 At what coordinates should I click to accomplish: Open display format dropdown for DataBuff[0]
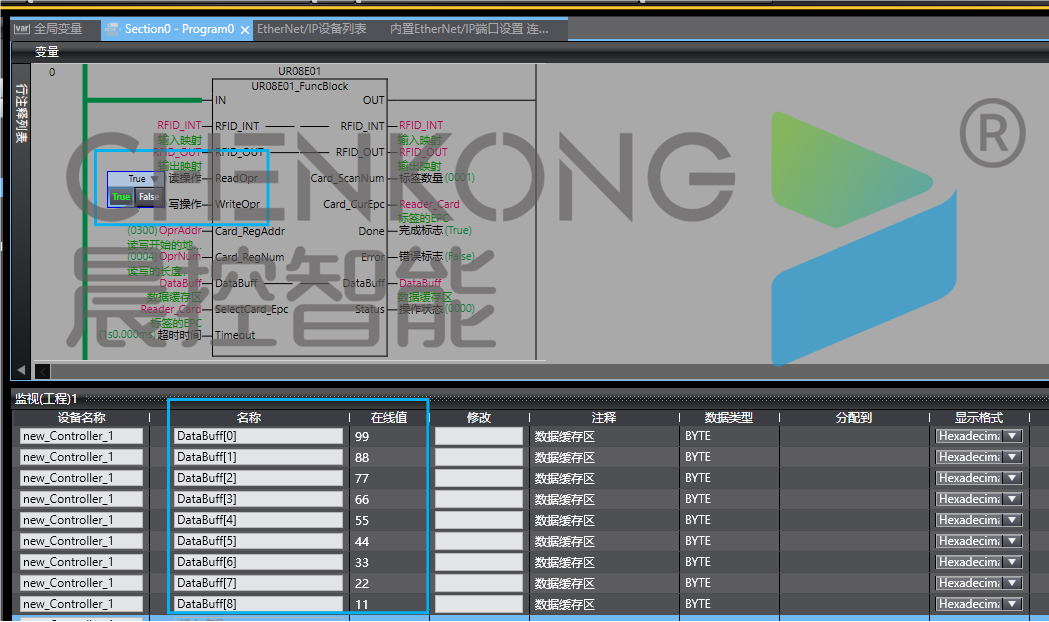tap(1012, 436)
